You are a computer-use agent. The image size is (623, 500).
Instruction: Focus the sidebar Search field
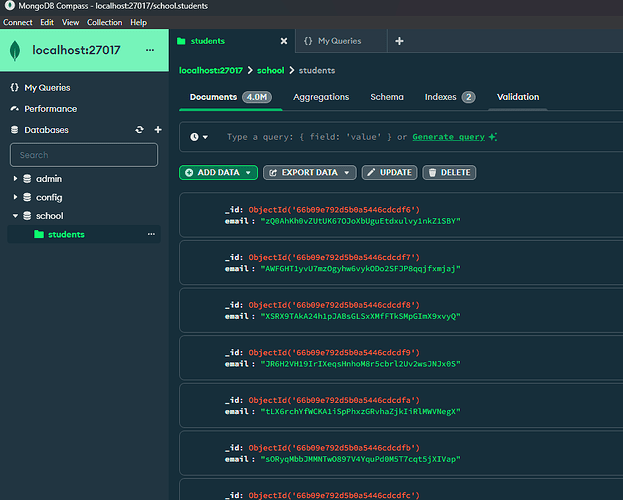point(84,155)
